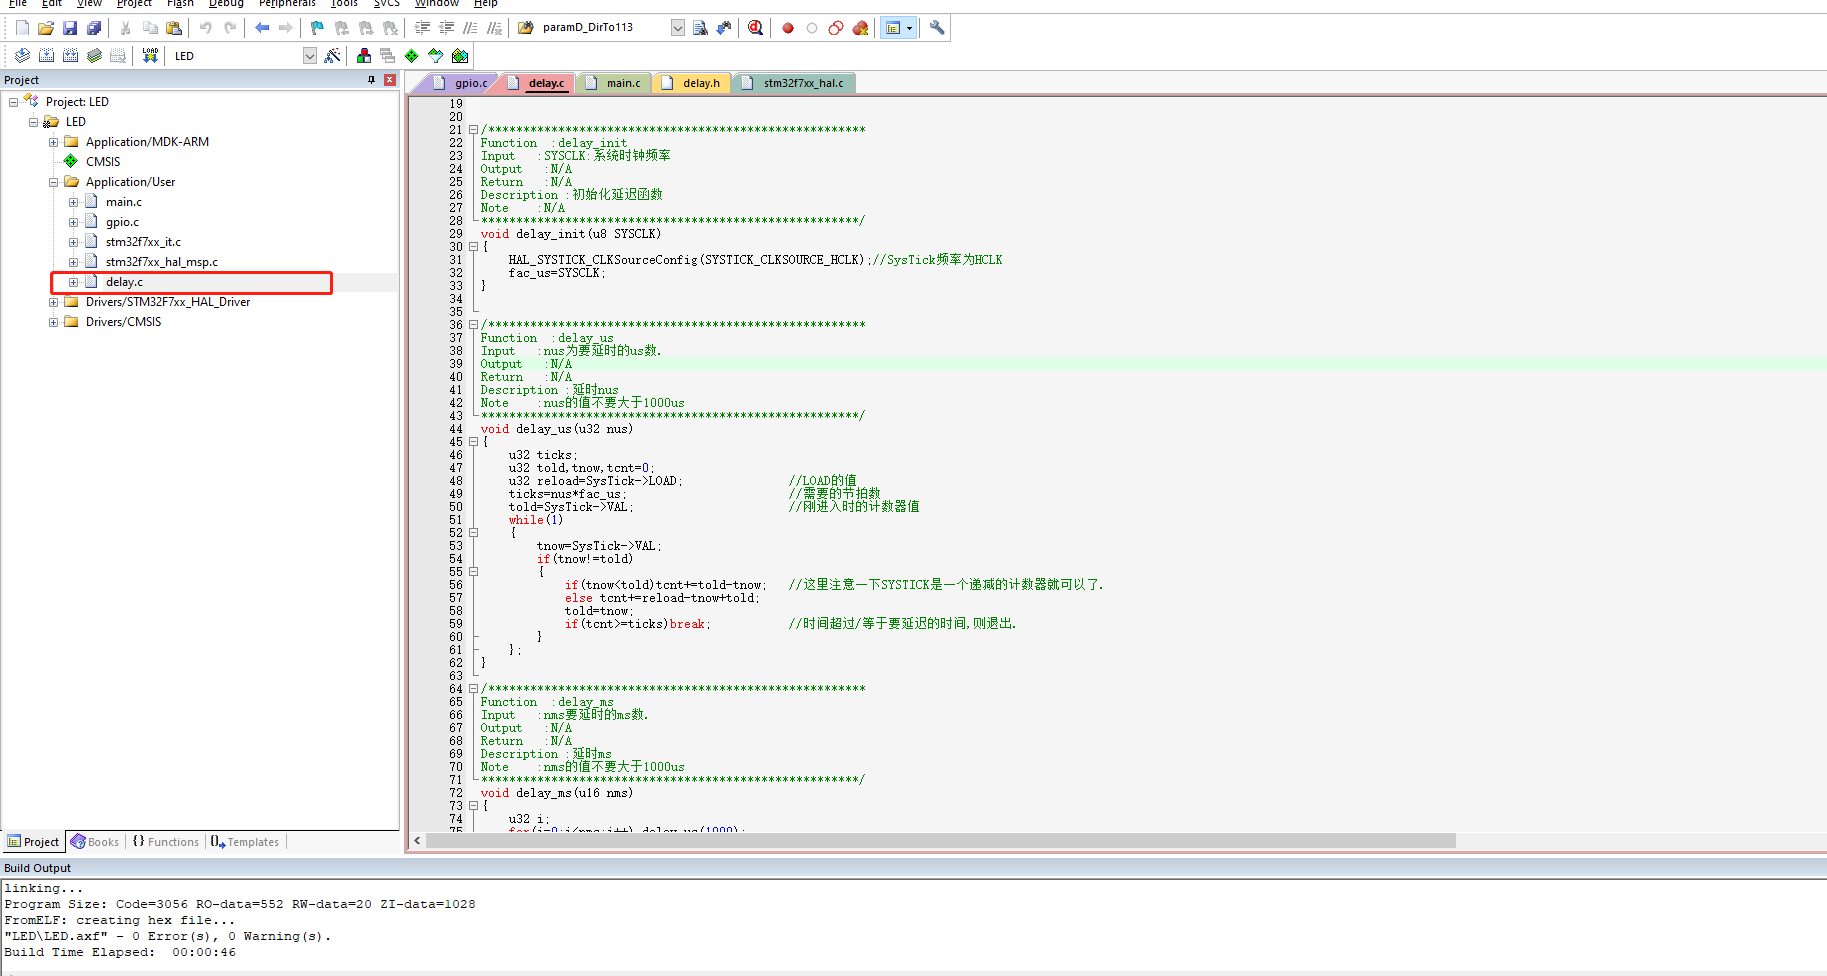
Task: Kill all breakpoints
Action: pyautogui.click(x=860, y=27)
